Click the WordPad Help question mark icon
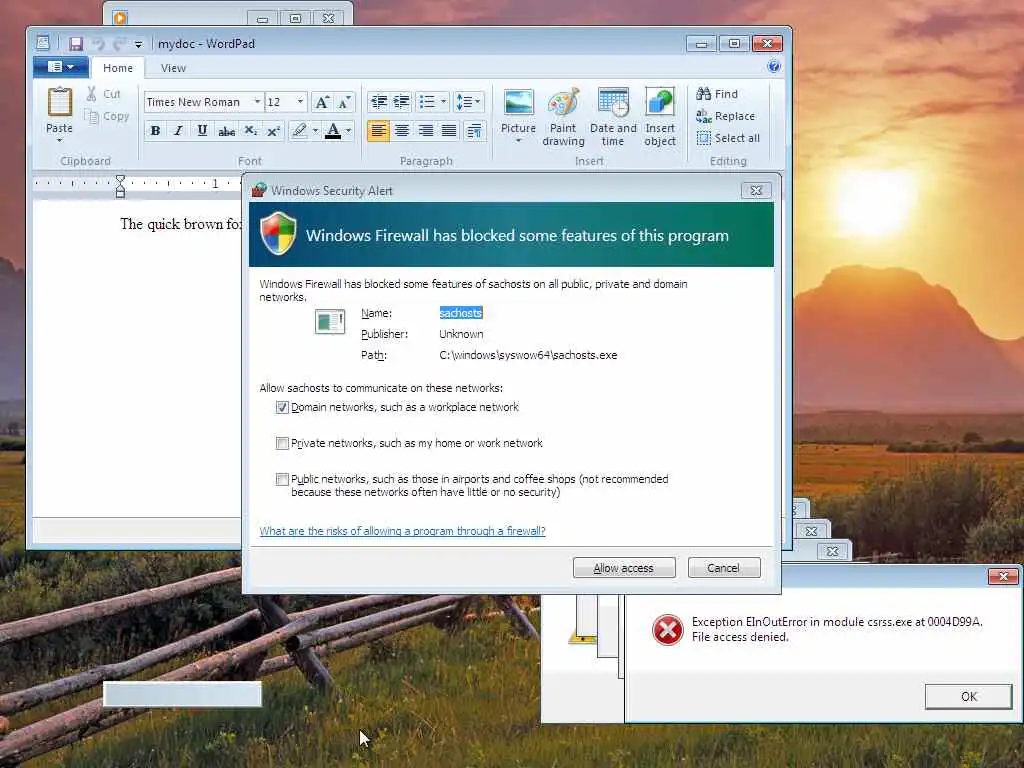The width and height of the screenshot is (1024, 768). click(x=774, y=66)
